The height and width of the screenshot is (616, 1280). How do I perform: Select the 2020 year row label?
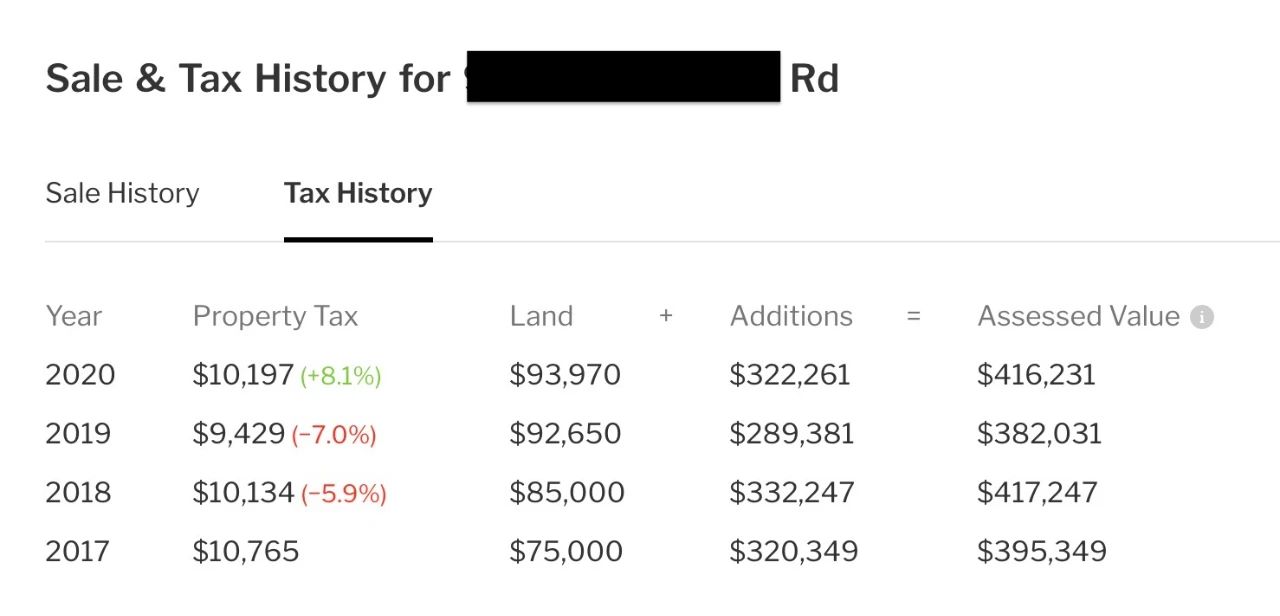pyautogui.click(x=80, y=375)
